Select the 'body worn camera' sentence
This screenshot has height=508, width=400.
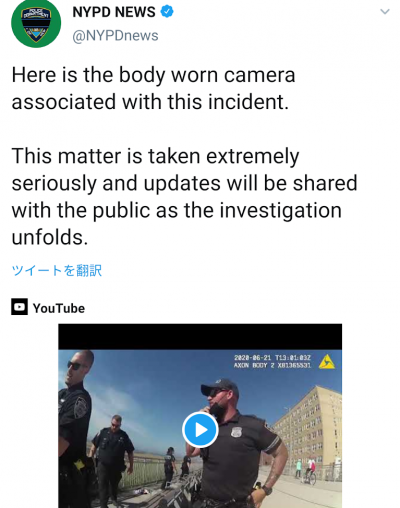point(153,88)
